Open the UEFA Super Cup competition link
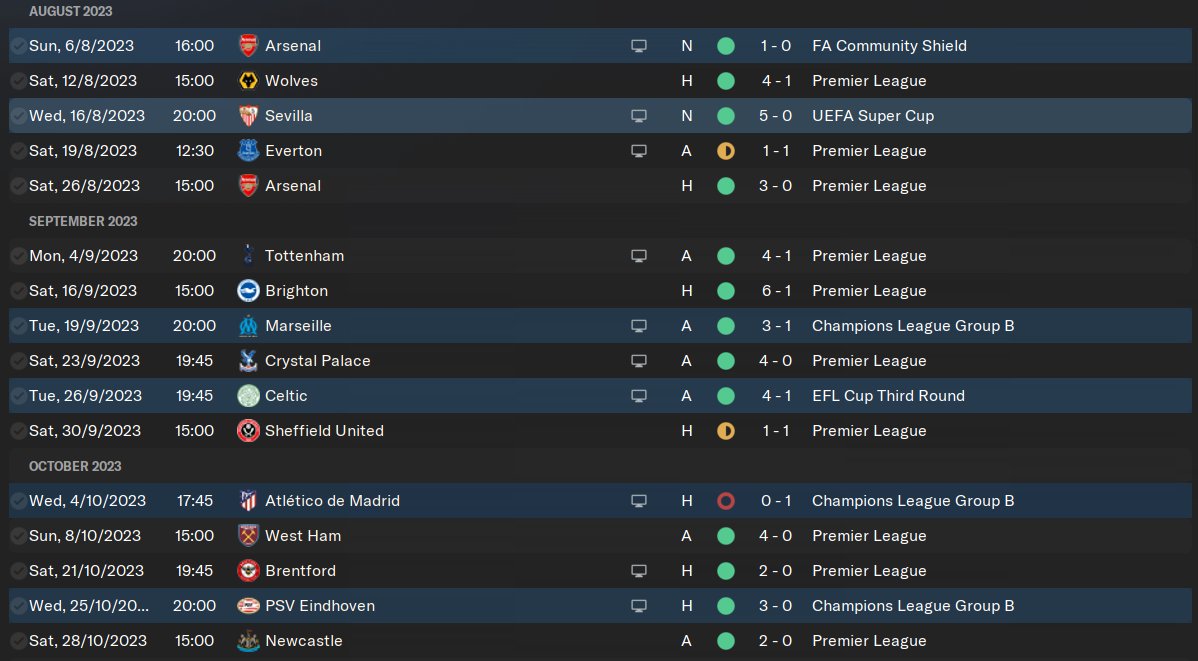The height and width of the screenshot is (661, 1198). coord(872,116)
